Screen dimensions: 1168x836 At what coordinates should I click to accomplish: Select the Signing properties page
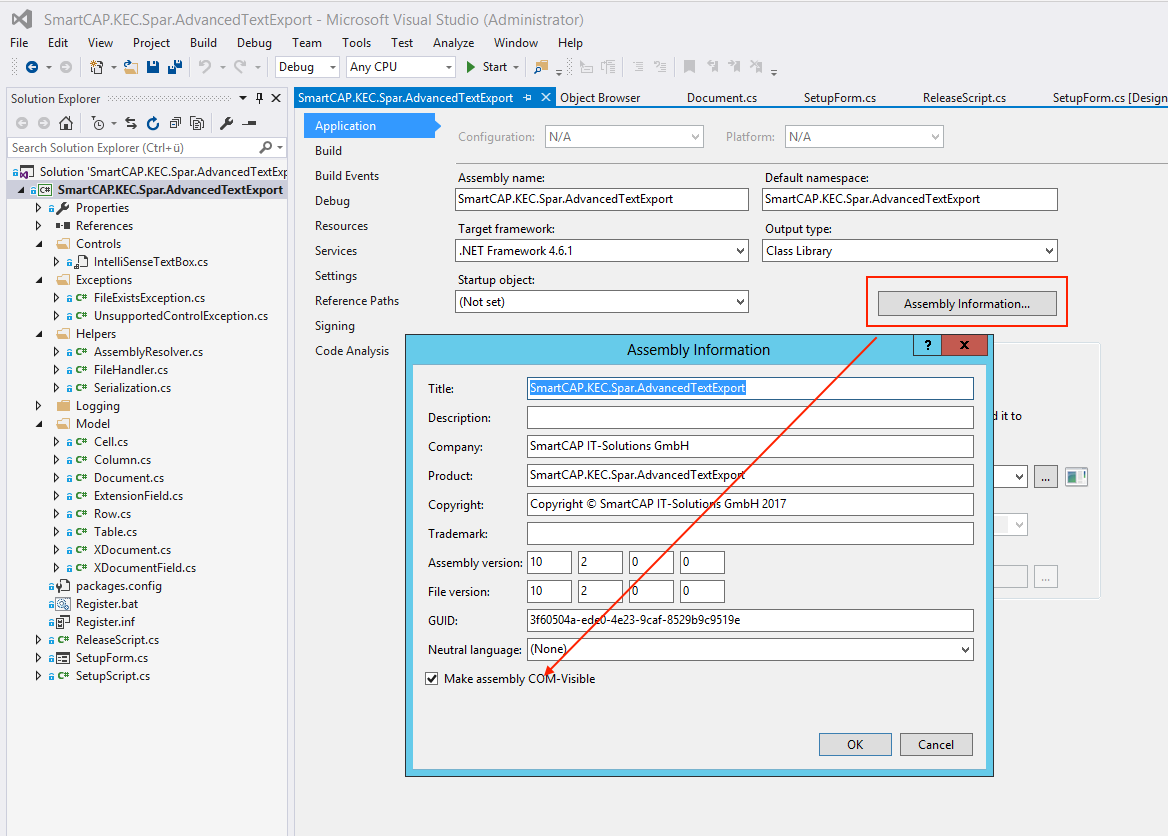coord(334,326)
